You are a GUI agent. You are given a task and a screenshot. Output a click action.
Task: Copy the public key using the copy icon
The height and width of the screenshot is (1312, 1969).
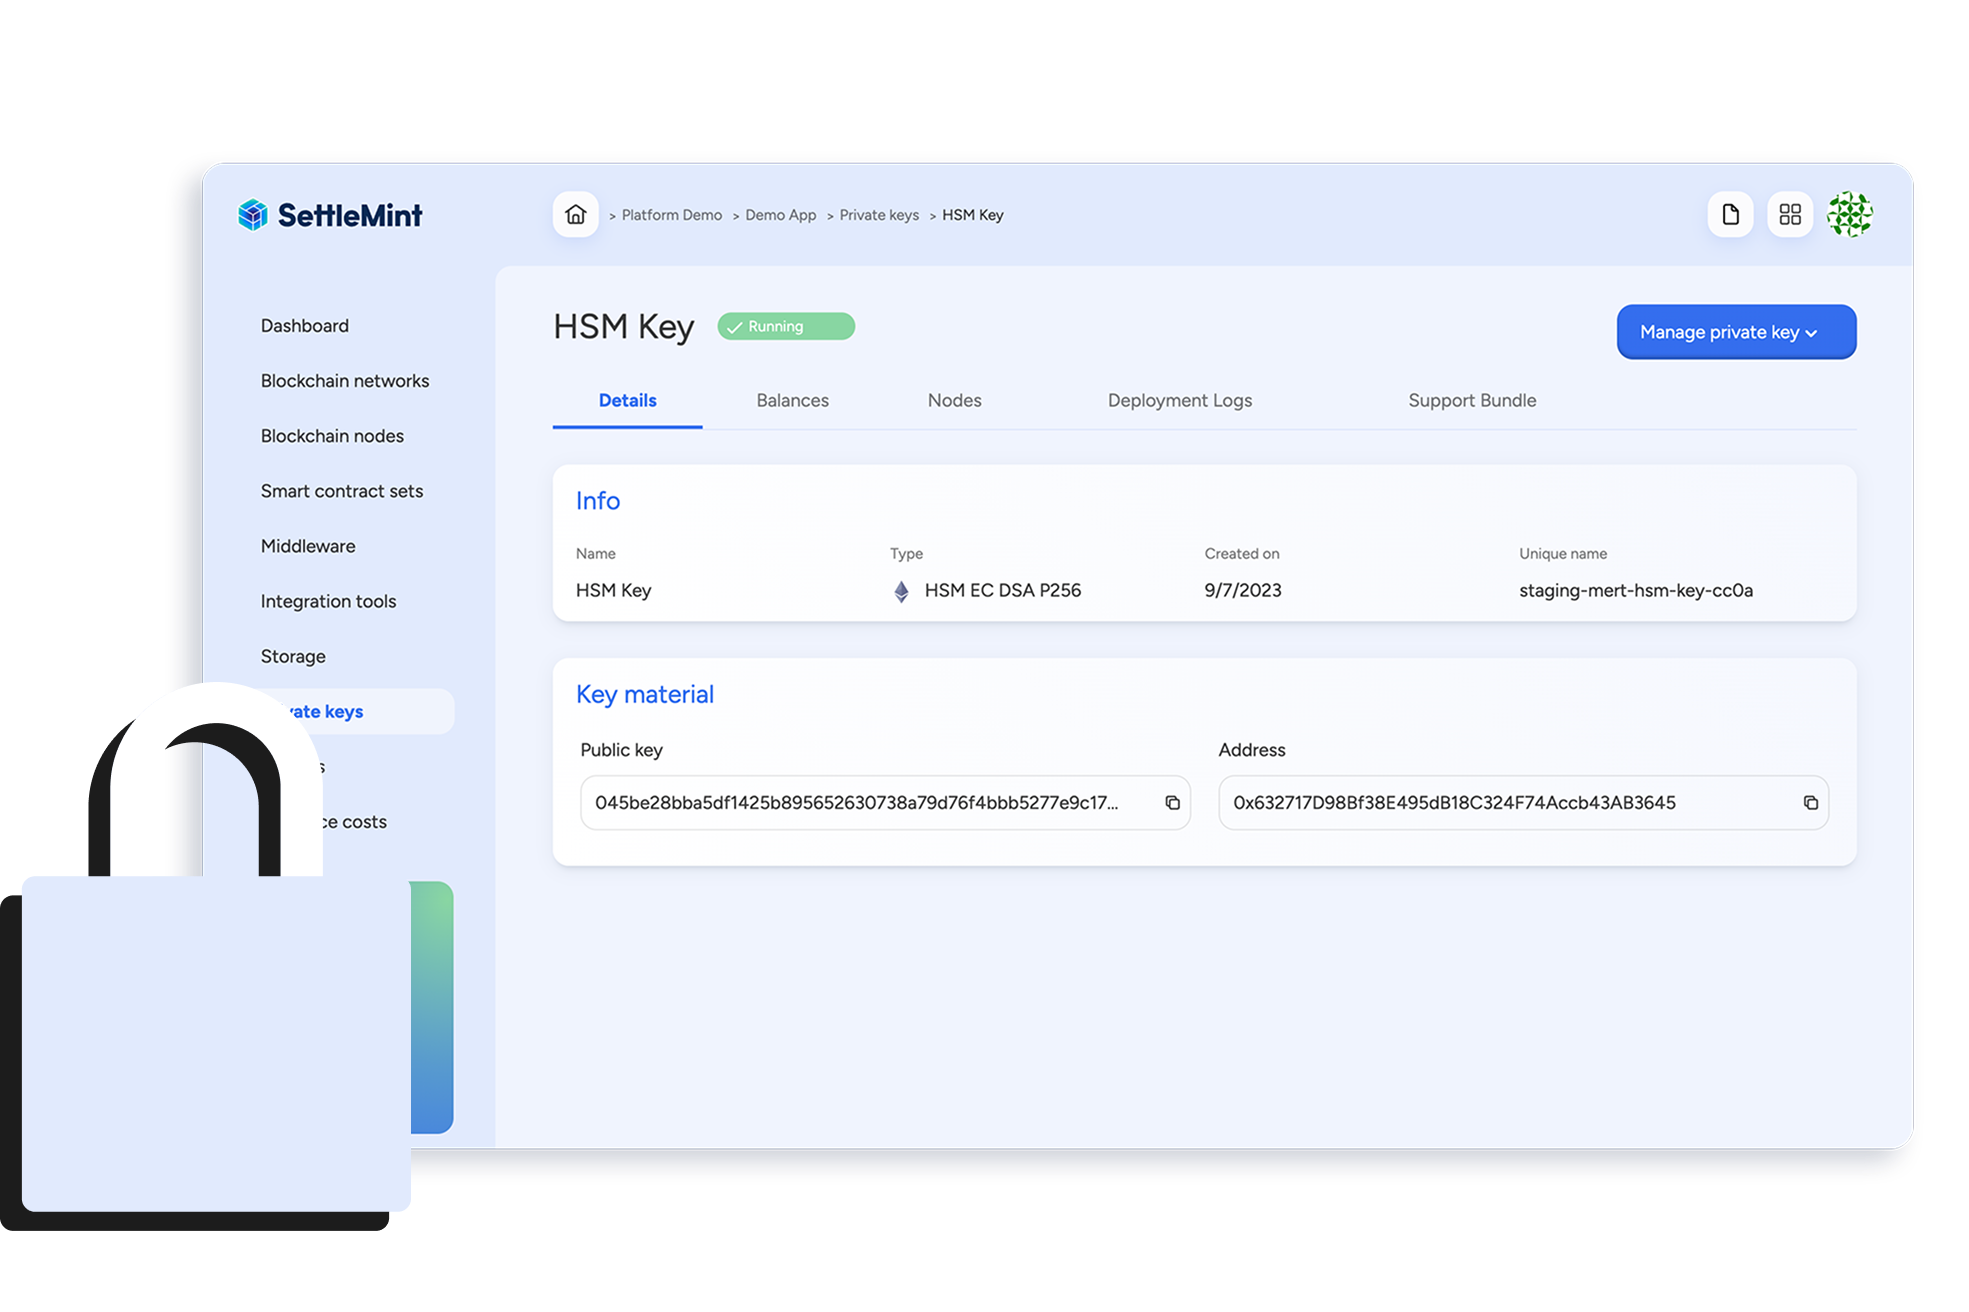(x=1170, y=803)
